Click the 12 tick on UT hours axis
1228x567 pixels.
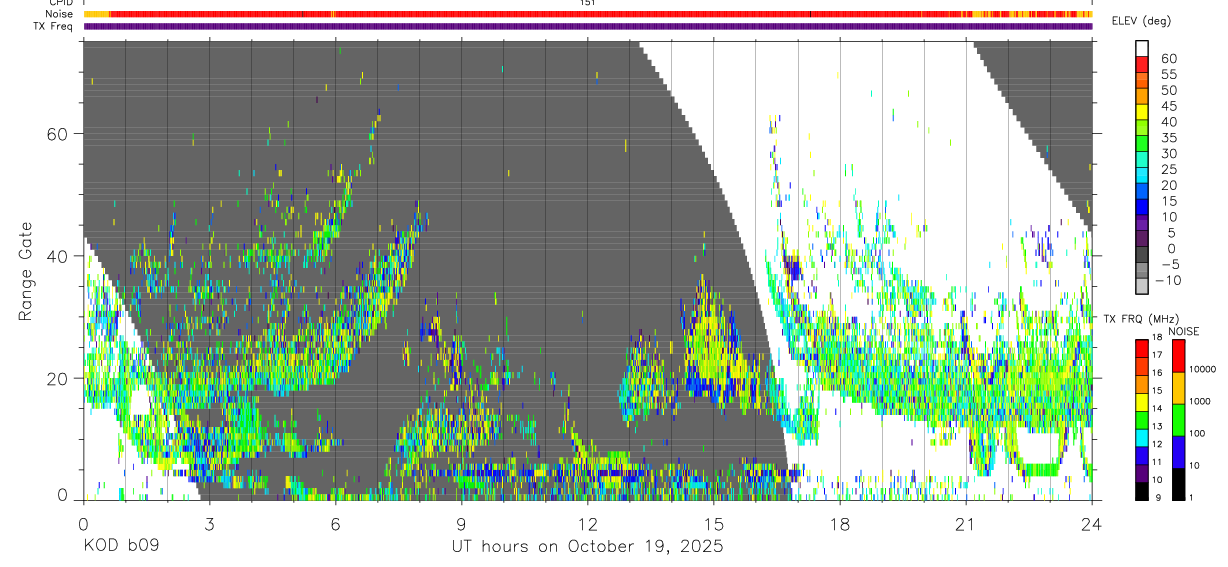tap(587, 523)
